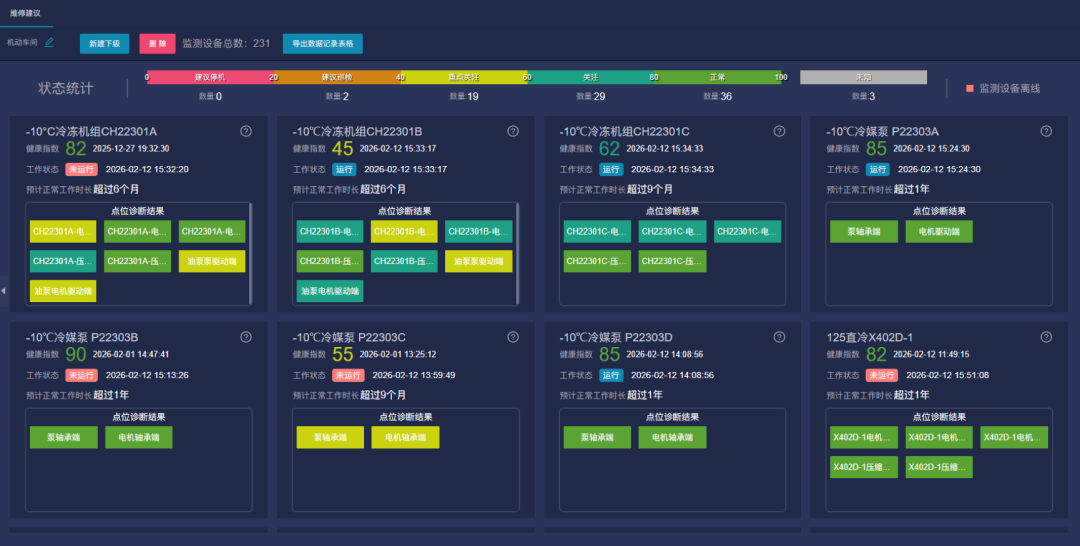Click yellow 泵轴承端 tag in P22303C card
1080x546 pixels.
pos(330,437)
